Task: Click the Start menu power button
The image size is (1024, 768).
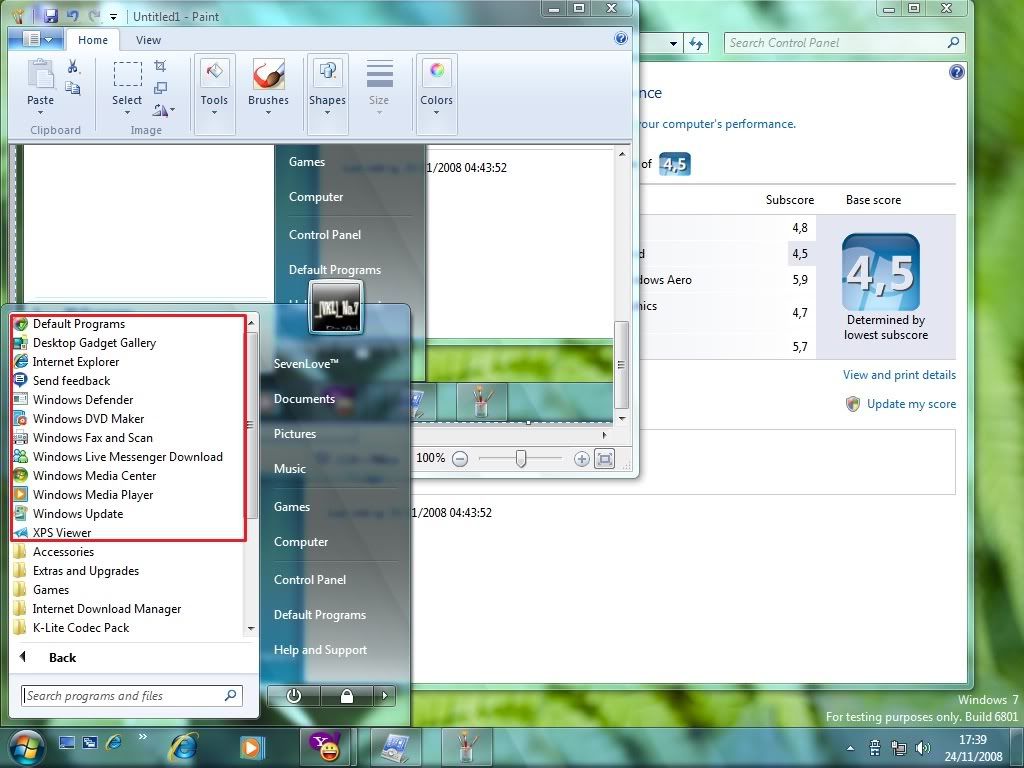Action: pyautogui.click(x=294, y=696)
